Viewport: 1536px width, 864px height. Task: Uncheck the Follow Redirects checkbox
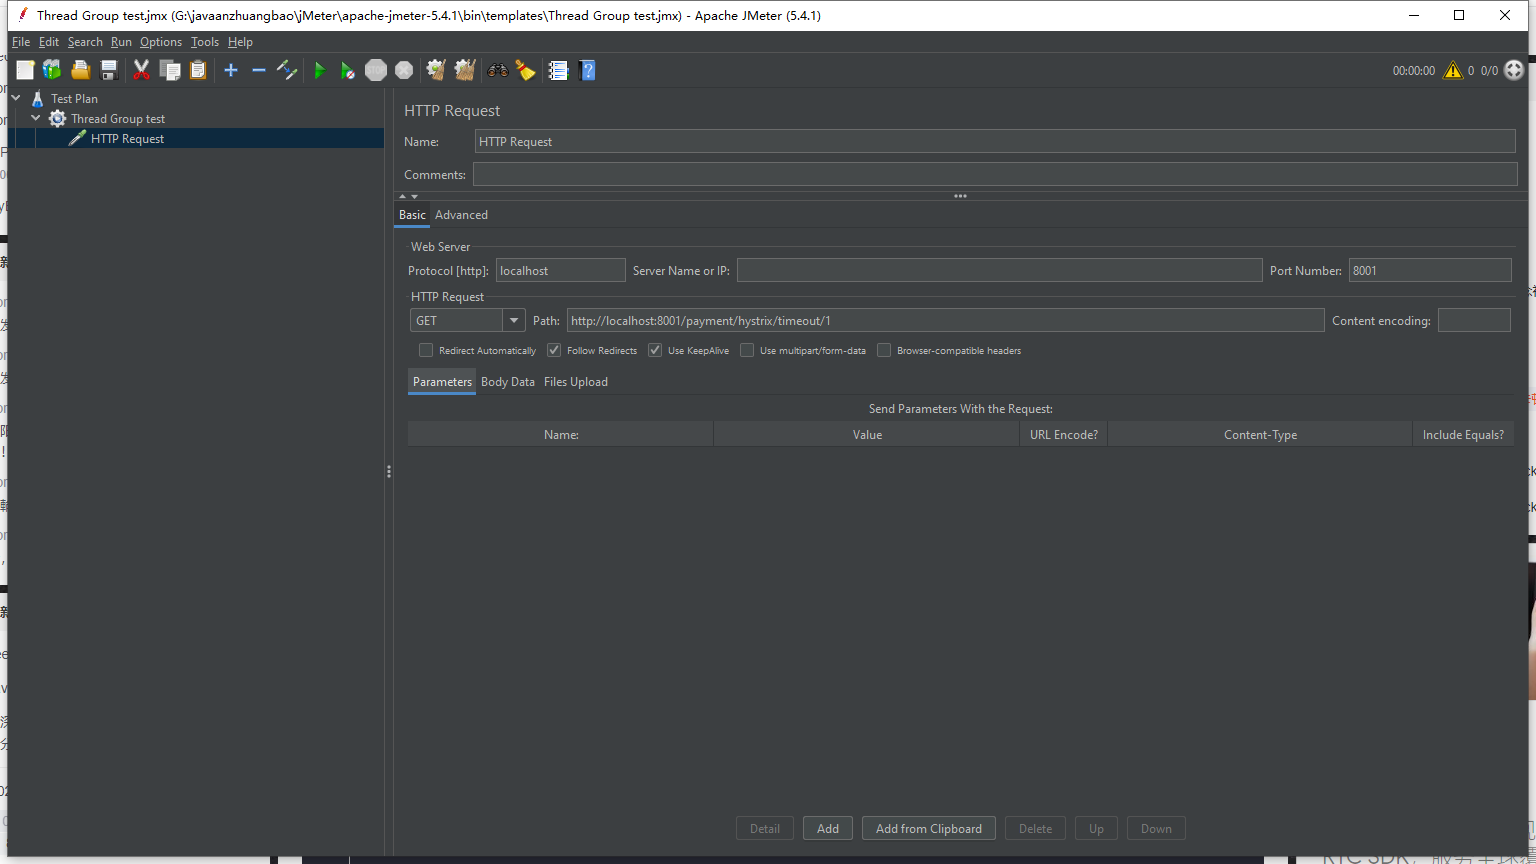(554, 350)
